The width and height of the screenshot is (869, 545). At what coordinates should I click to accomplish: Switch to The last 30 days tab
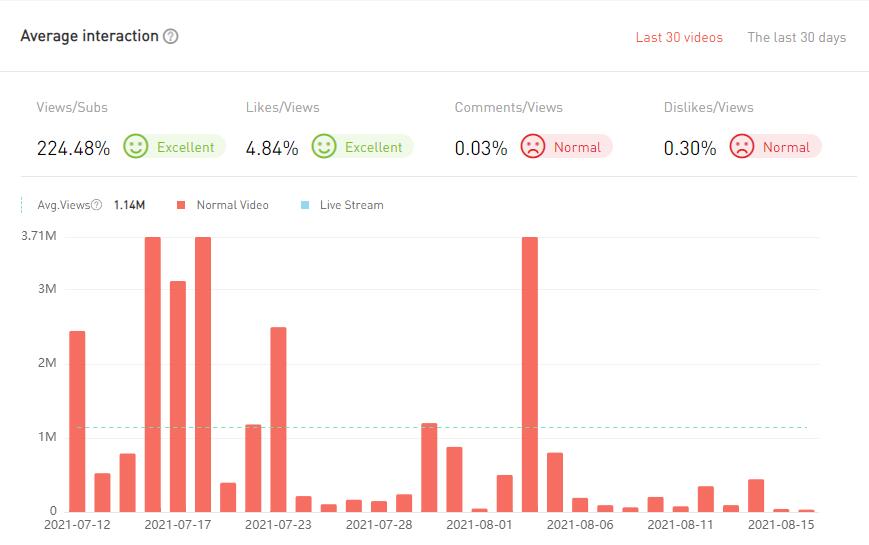tap(796, 38)
